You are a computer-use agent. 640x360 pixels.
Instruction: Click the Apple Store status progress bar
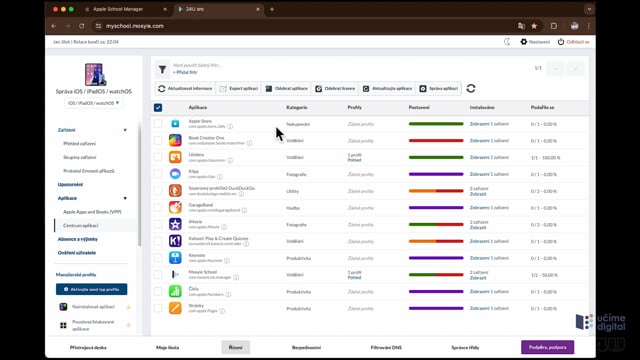436,124
